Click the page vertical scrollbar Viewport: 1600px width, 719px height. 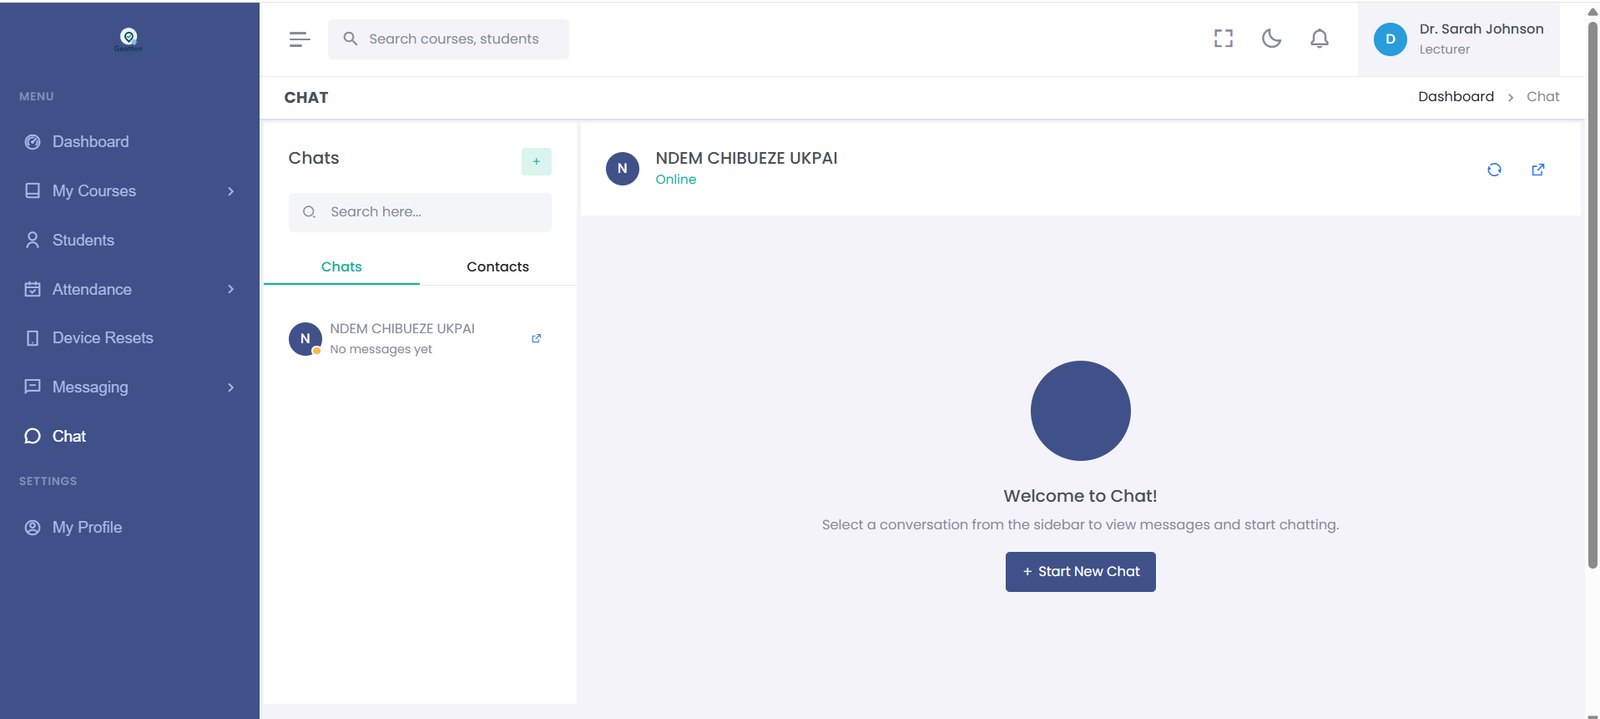pos(1592,300)
